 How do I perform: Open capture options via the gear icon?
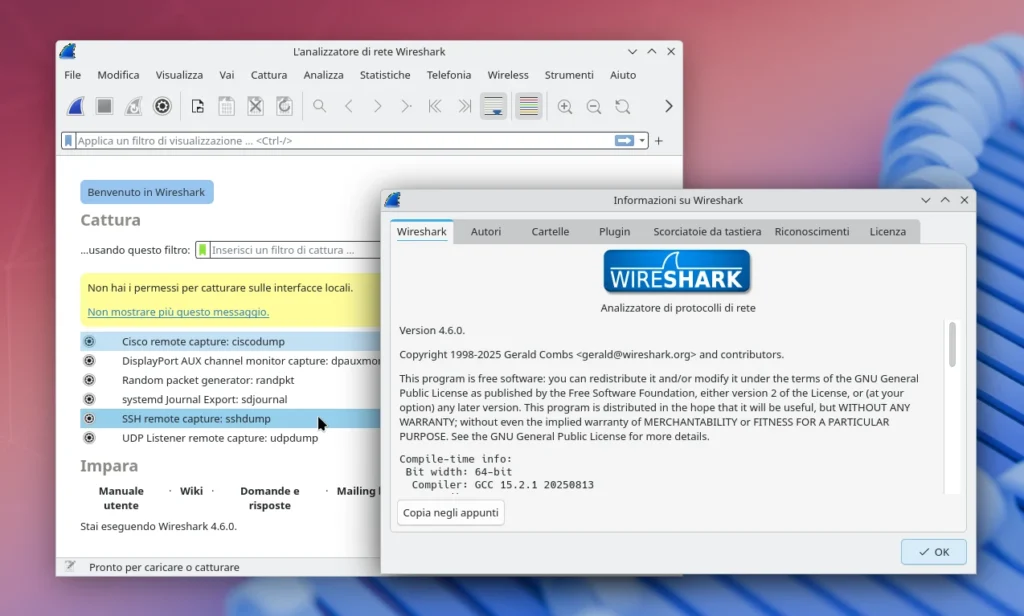162,106
